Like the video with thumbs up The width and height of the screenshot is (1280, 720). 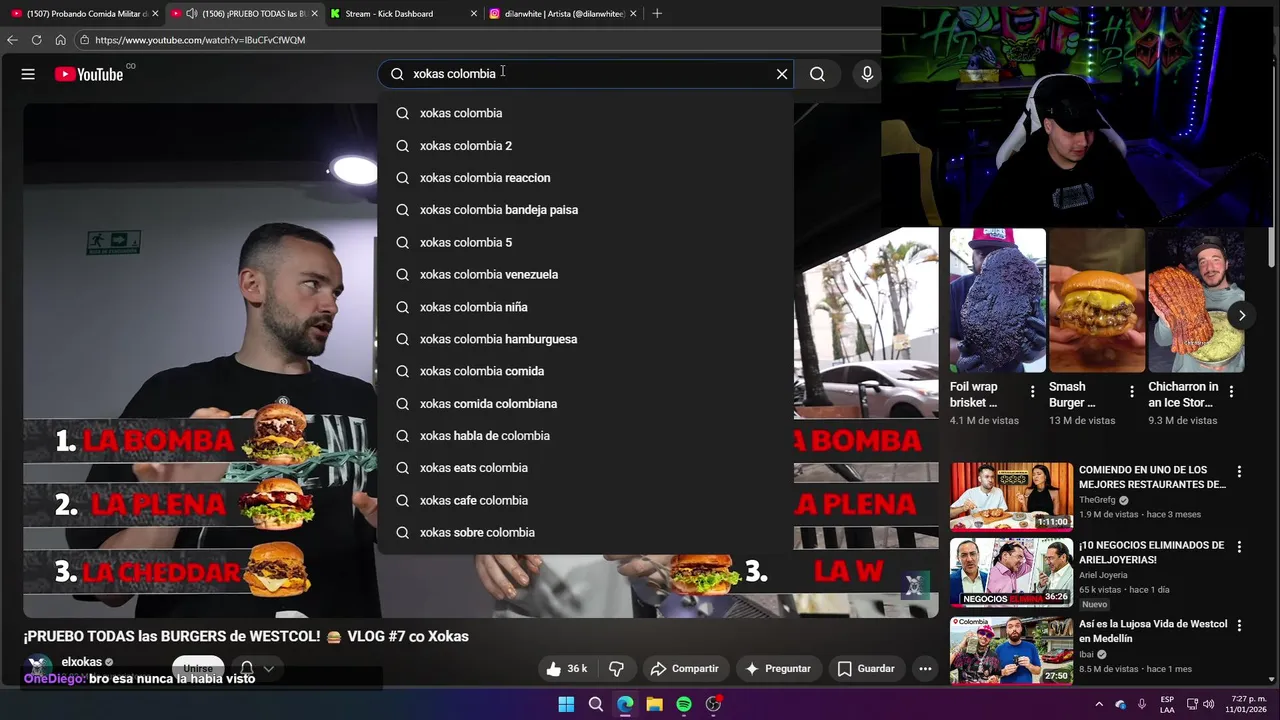click(x=565, y=668)
